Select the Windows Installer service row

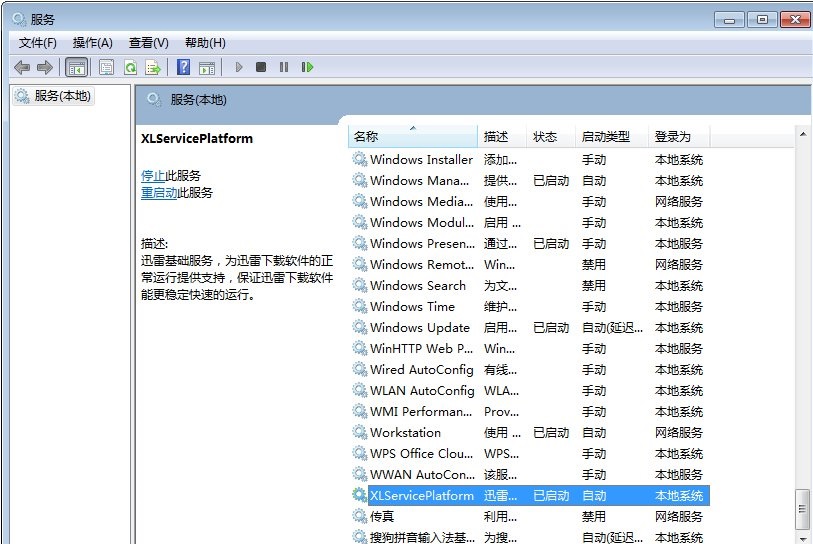click(529, 160)
